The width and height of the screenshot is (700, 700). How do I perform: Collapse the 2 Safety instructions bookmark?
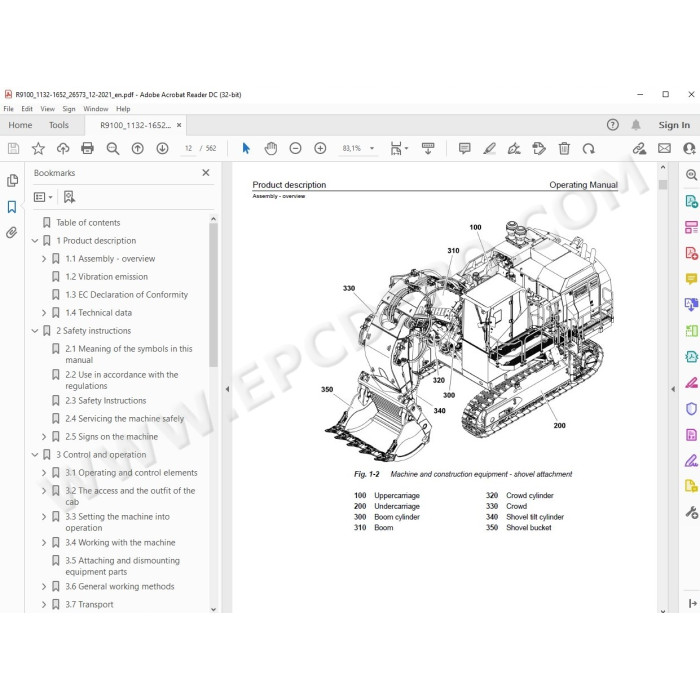[35, 331]
